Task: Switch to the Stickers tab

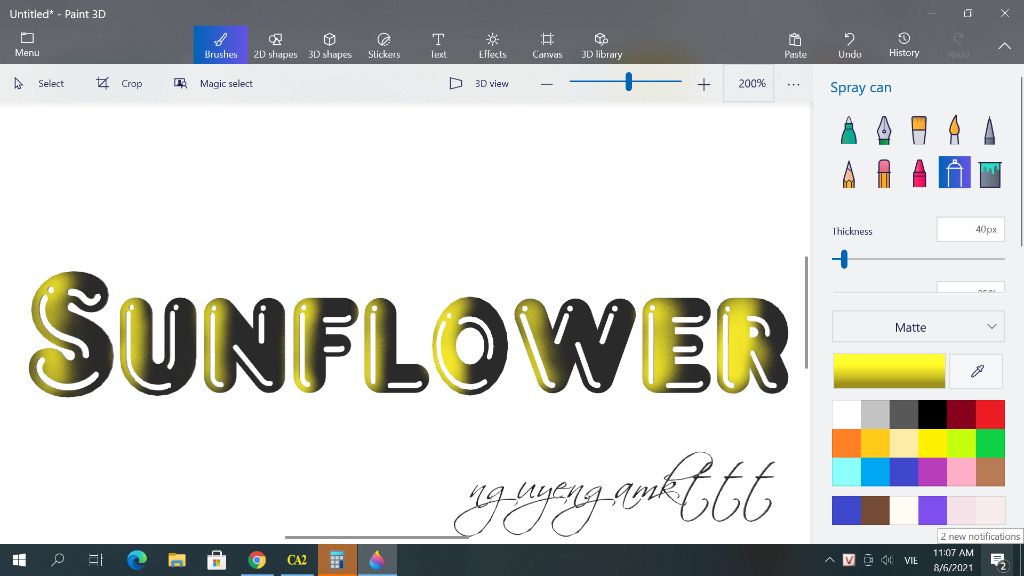Action: [384, 45]
